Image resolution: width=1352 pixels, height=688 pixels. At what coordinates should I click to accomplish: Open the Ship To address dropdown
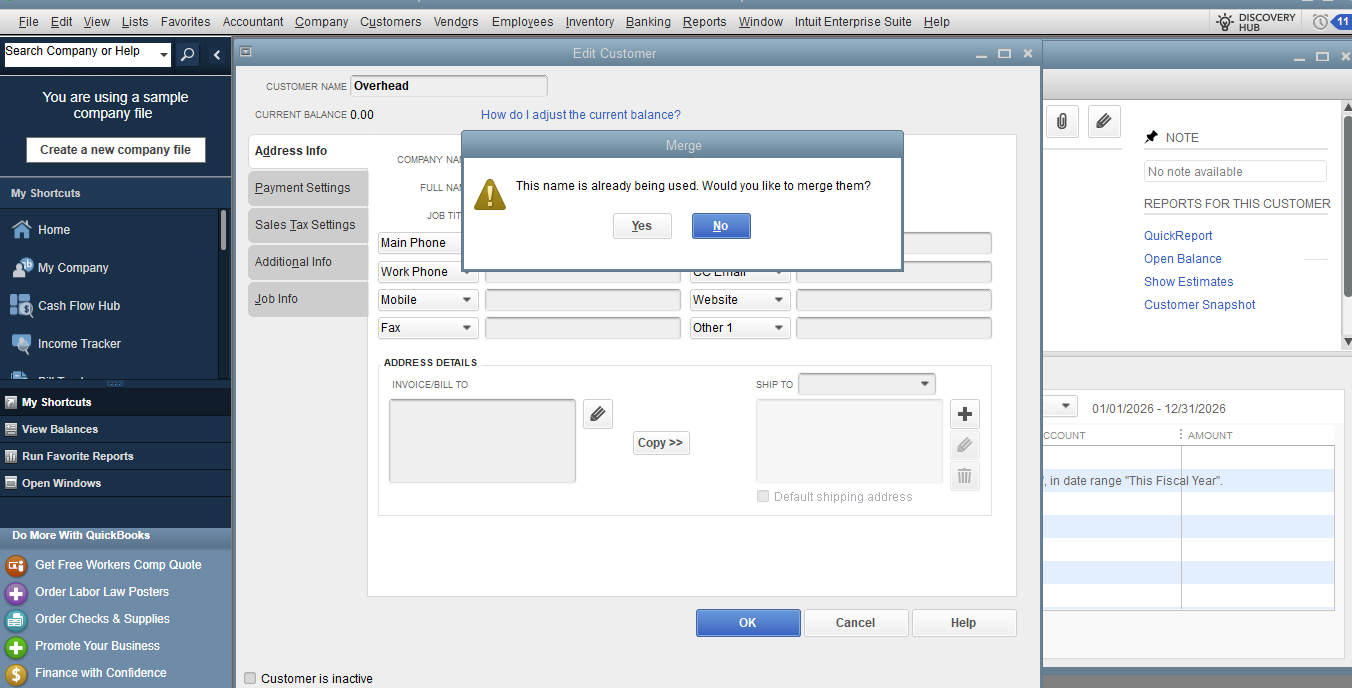coord(924,384)
